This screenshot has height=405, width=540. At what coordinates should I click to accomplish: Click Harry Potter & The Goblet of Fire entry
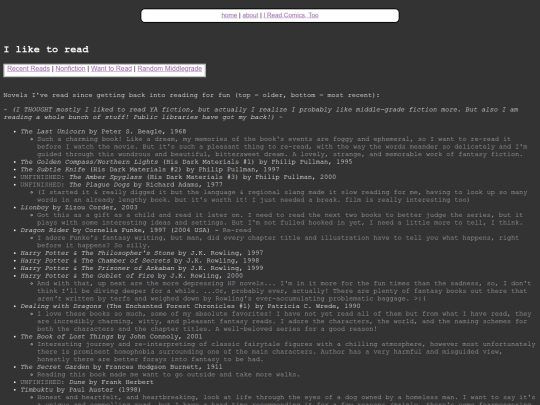132,276
